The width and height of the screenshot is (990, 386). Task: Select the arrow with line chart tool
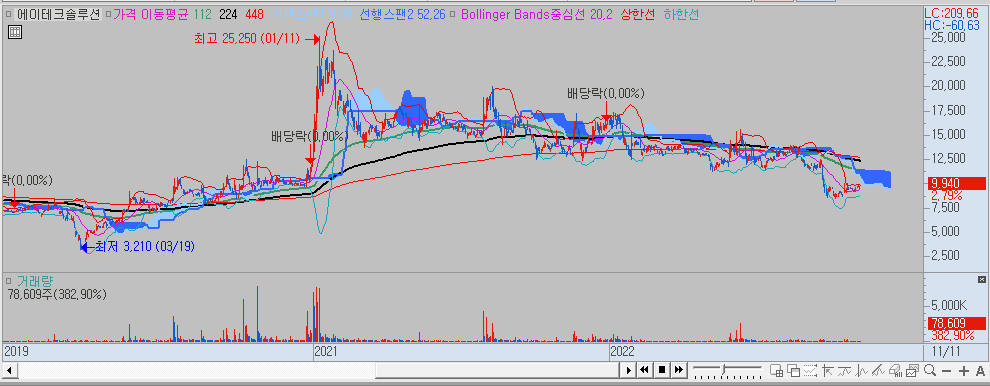[828, 370]
